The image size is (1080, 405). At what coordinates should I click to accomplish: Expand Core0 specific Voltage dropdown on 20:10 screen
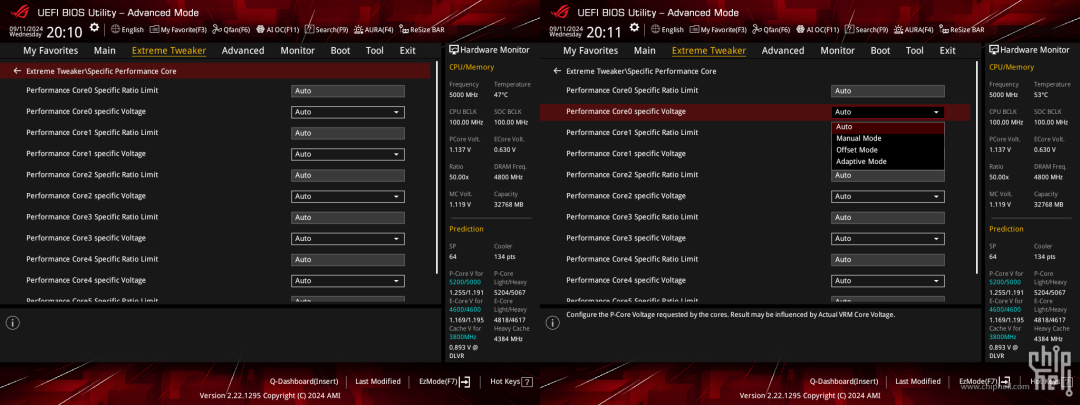(x=348, y=112)
